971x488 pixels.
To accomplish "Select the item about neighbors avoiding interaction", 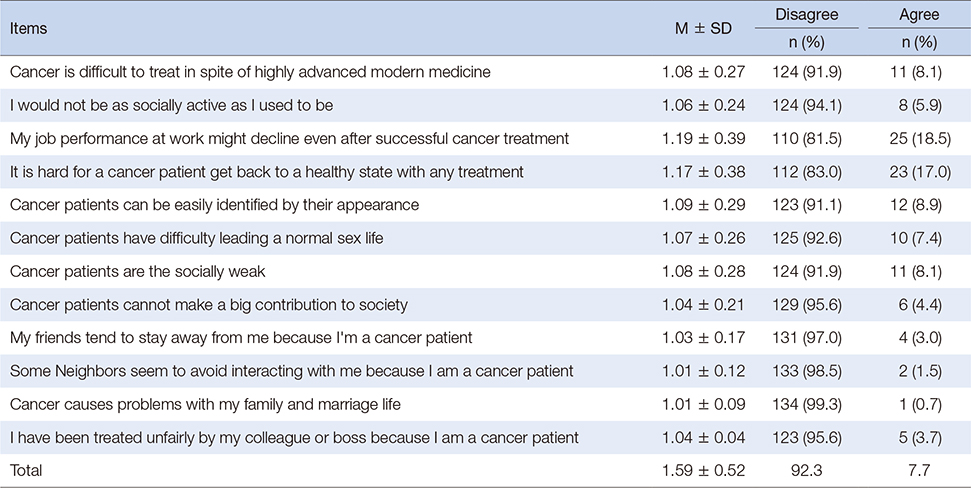I will [291, 369].
